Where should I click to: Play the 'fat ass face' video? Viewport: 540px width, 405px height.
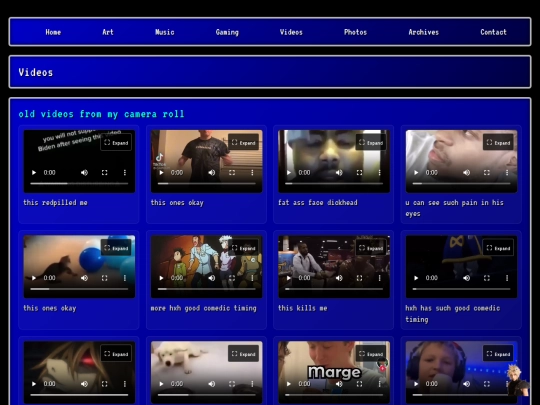pos(289,173)
